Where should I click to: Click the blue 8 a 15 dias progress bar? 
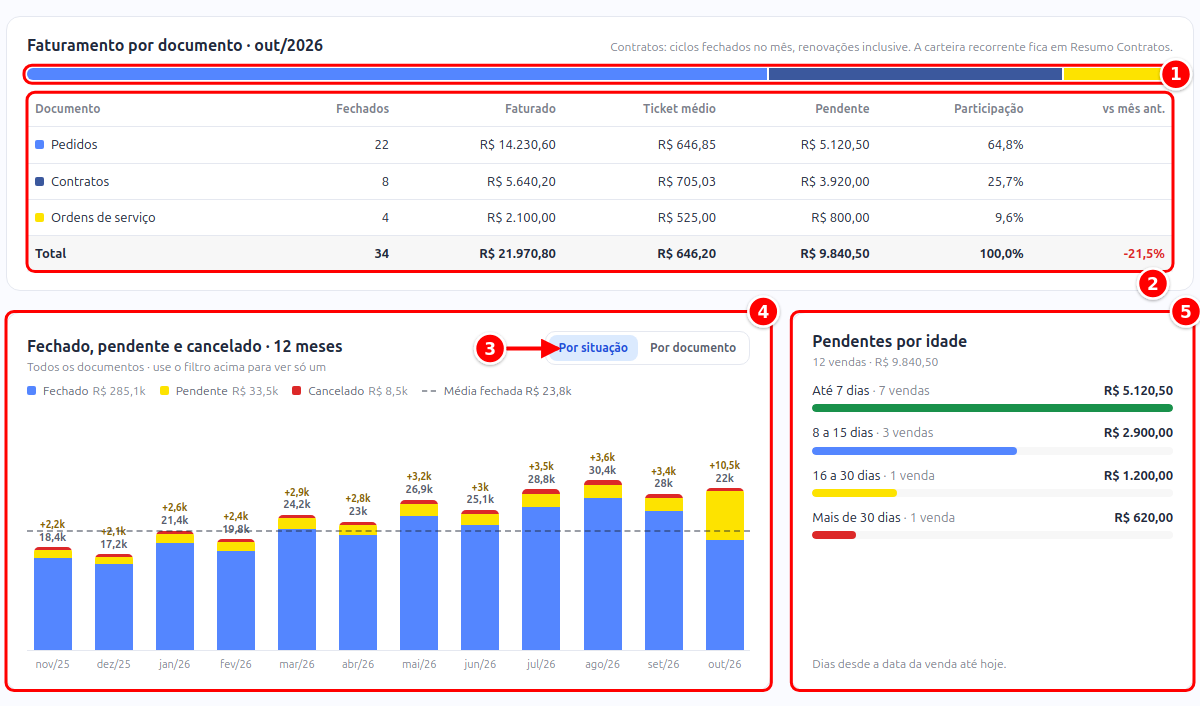click(x=914, y=451)
